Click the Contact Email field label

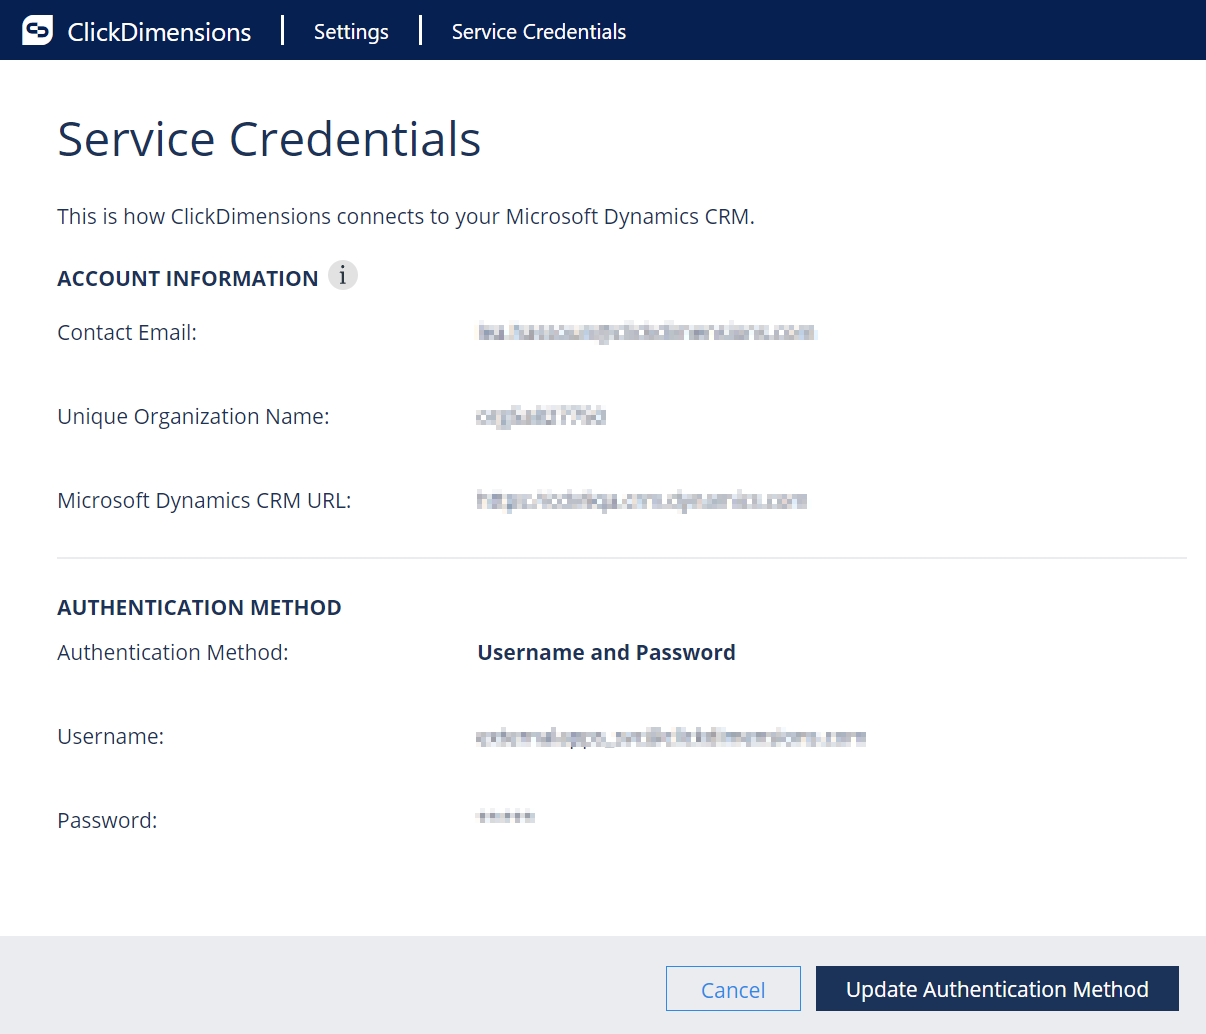pos(127,332)
